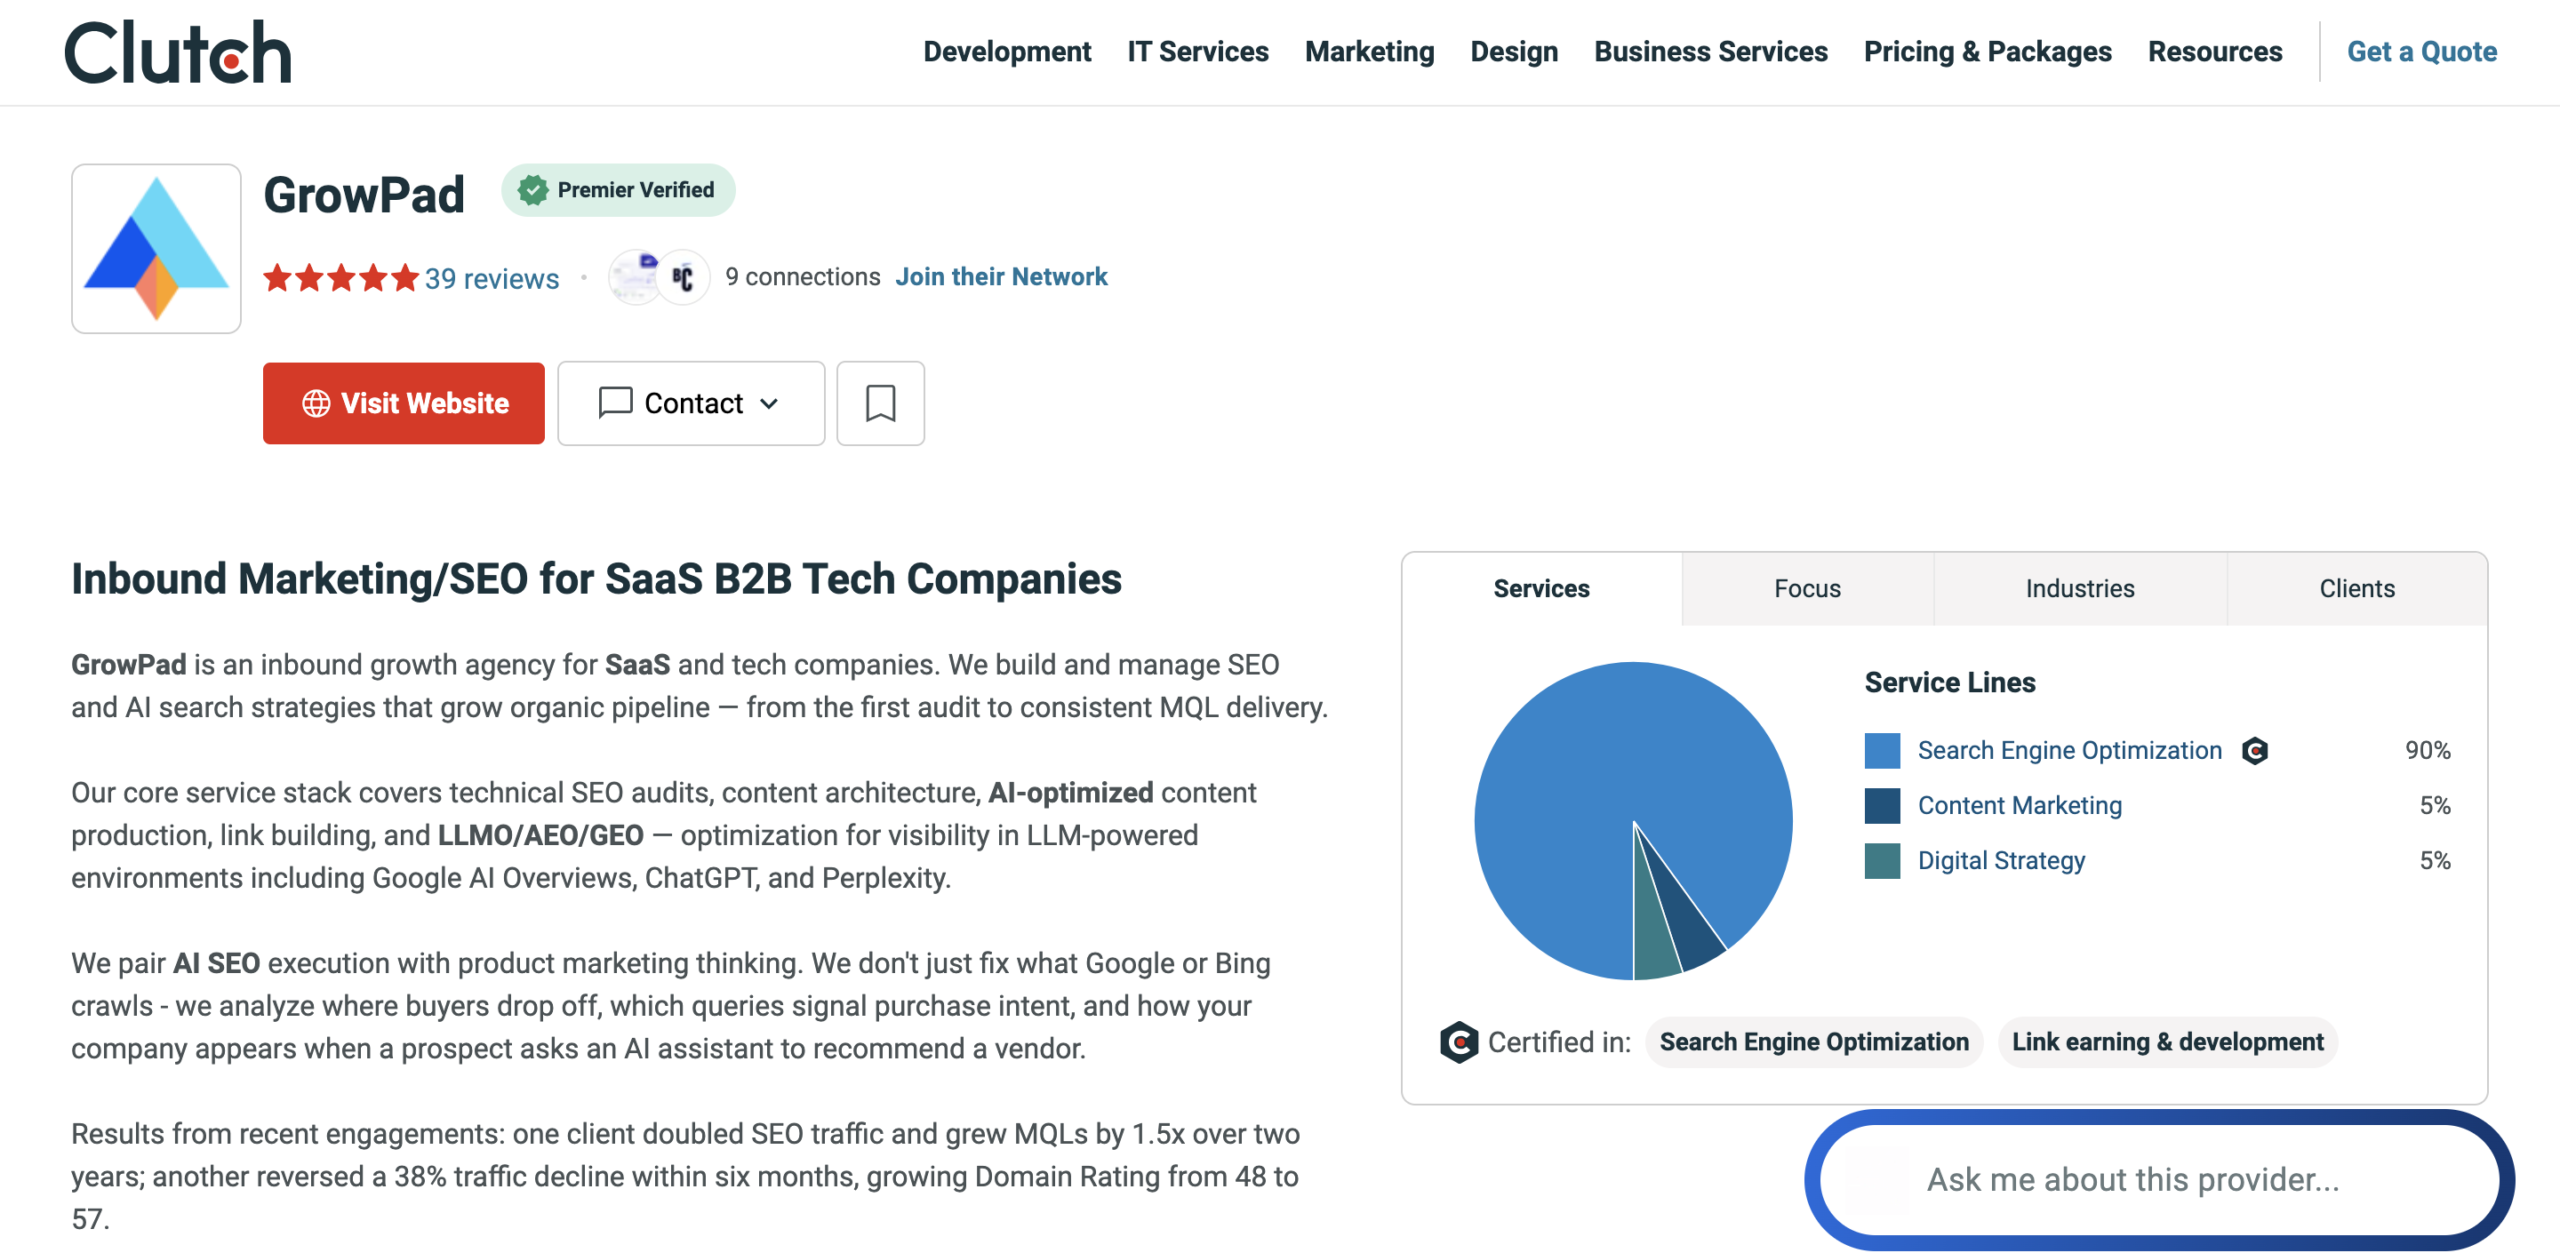Image resolution: width=2560 pixels, height=1253 pixels.
Task: Click the Digital Strategy teal swatch
Action: 1882,860
